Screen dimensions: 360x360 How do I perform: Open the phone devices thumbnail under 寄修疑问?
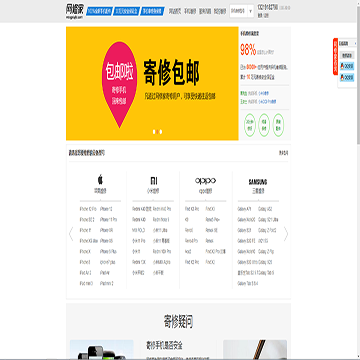tap(102, 350)
